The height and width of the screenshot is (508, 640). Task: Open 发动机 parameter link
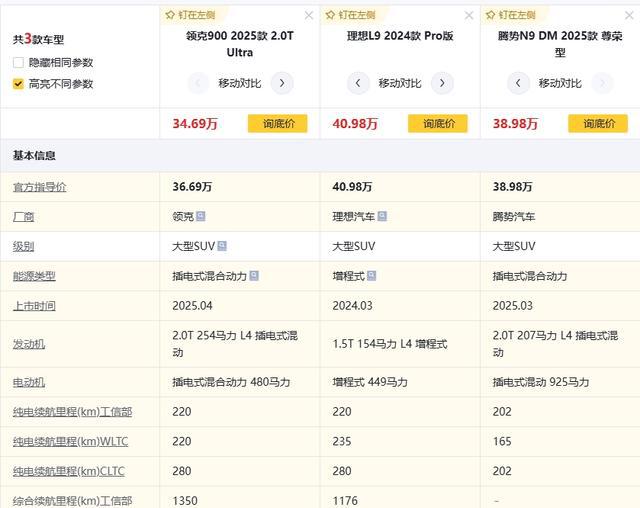[x=29, y=344]
